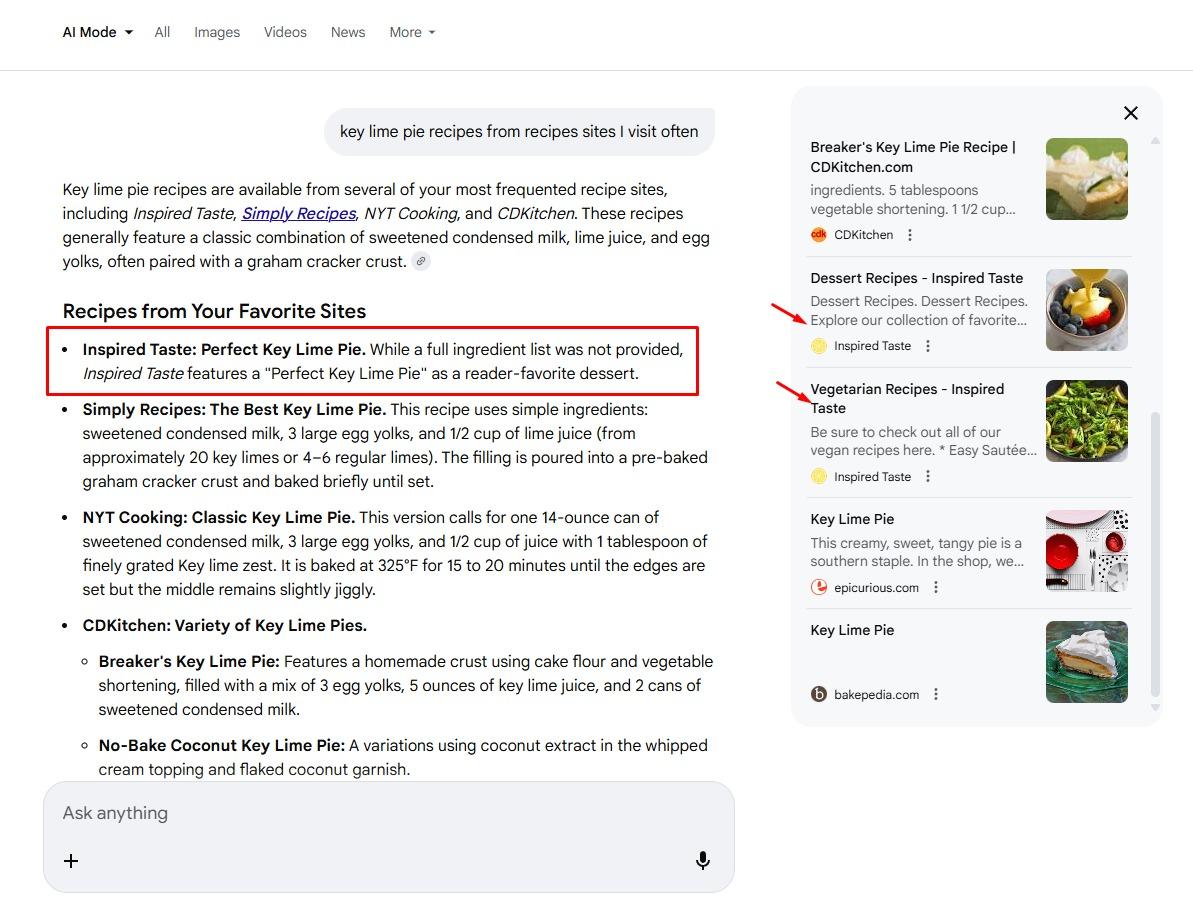Click the search query bubble text

pos(519,132)
